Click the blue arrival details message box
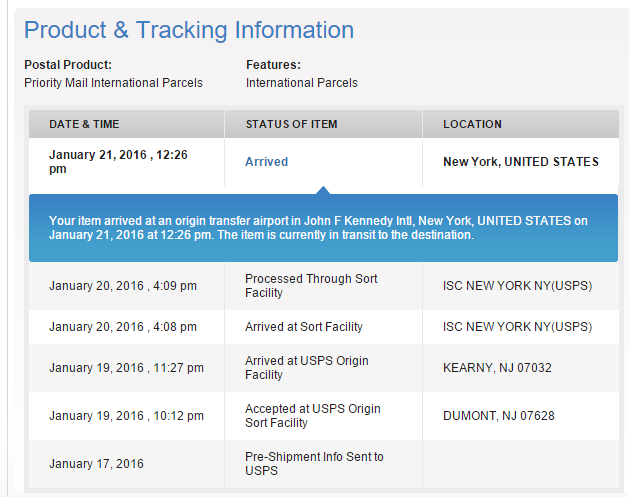Image resolution: width=629 pixels, height=497 pixels. tap(323, 228)
